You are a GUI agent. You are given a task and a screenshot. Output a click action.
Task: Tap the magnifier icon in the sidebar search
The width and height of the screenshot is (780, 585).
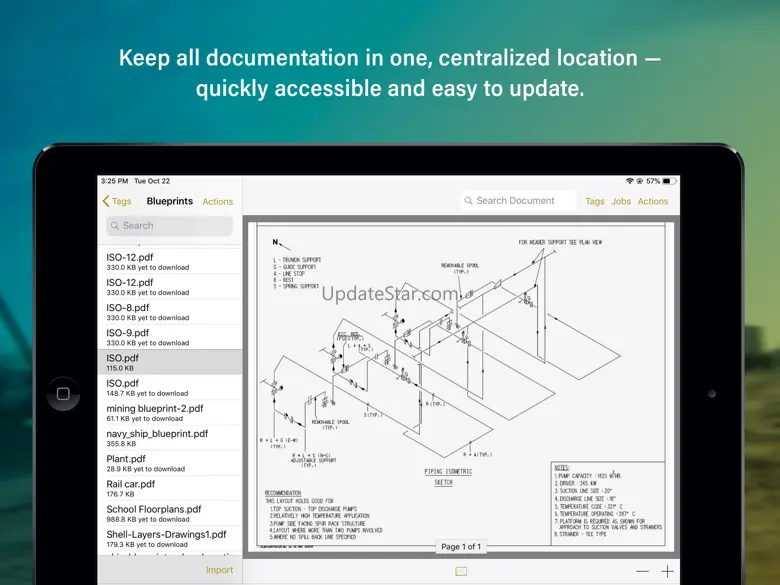click(114, 226)
